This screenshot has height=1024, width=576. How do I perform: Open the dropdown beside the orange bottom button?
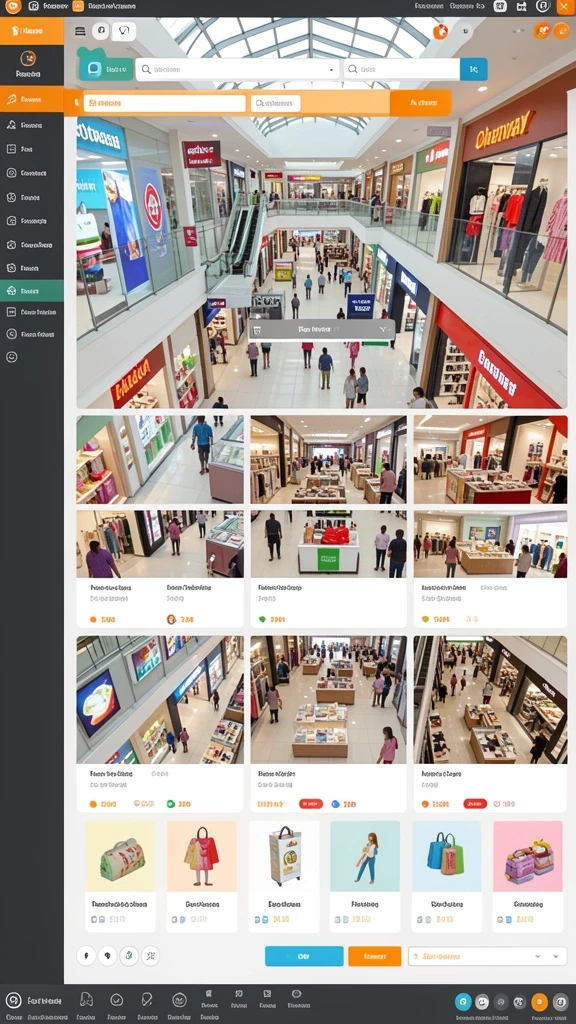point(487,956)
